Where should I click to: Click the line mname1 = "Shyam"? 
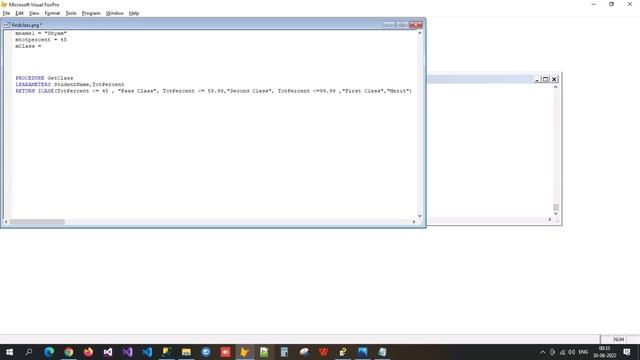pos(41,33)
